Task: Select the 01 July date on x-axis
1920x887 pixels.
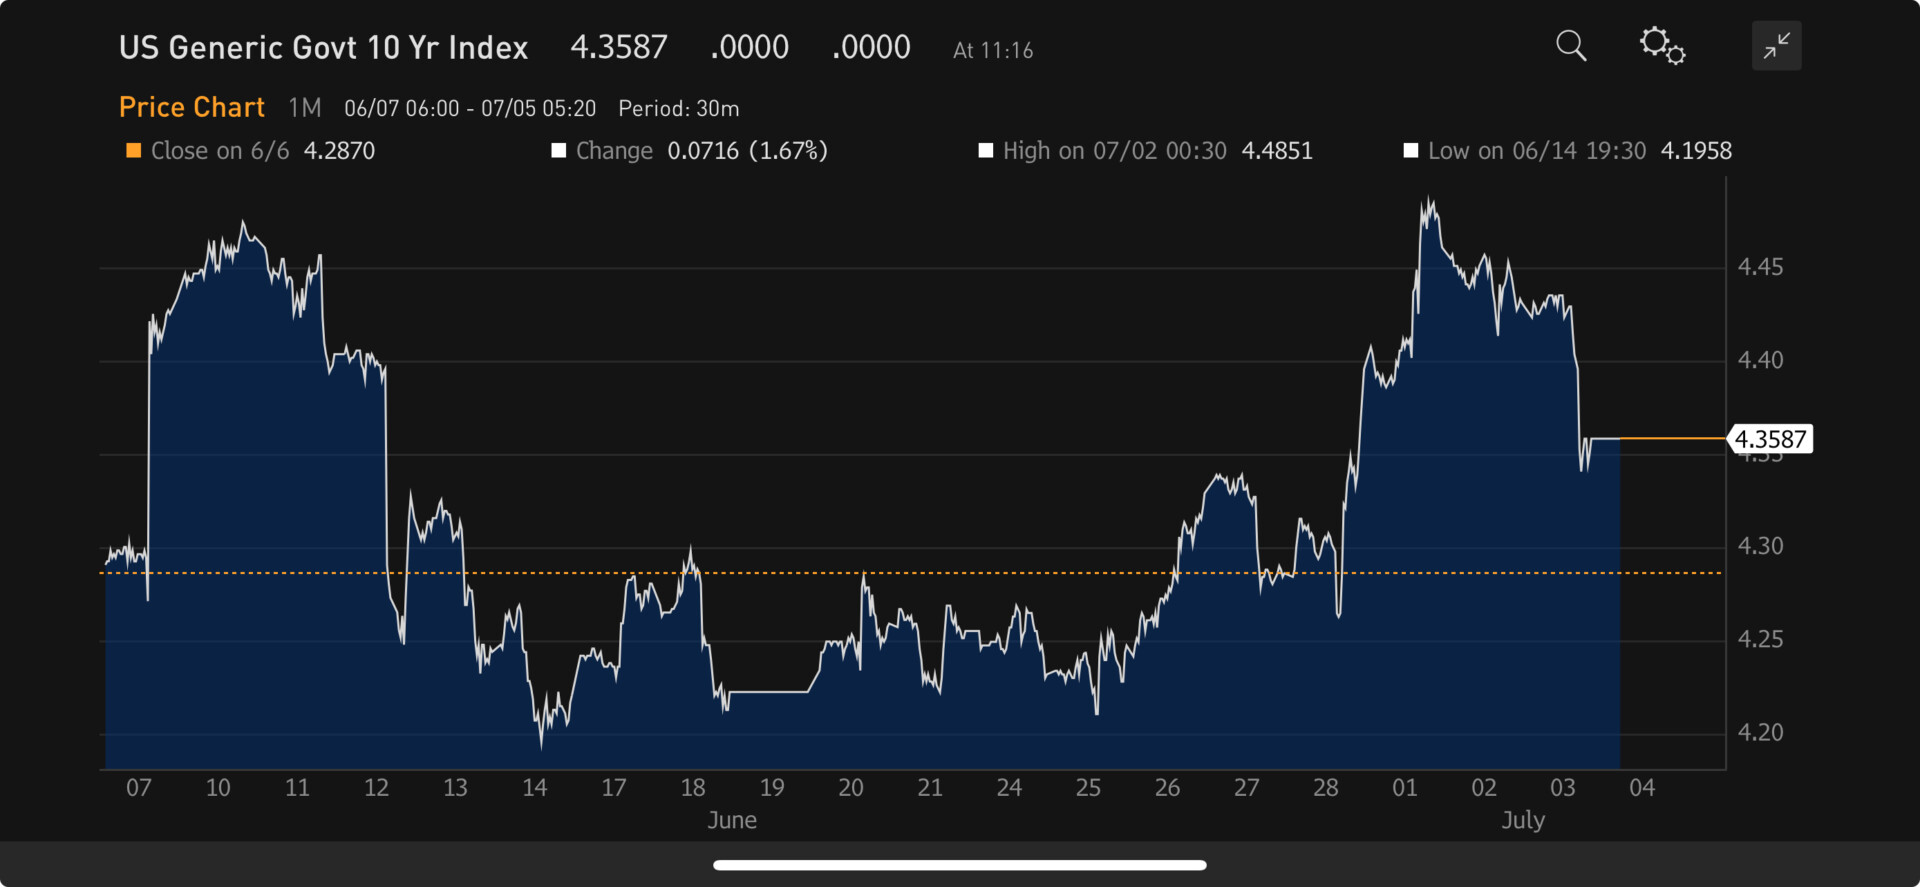Action: coord(1405,788)
